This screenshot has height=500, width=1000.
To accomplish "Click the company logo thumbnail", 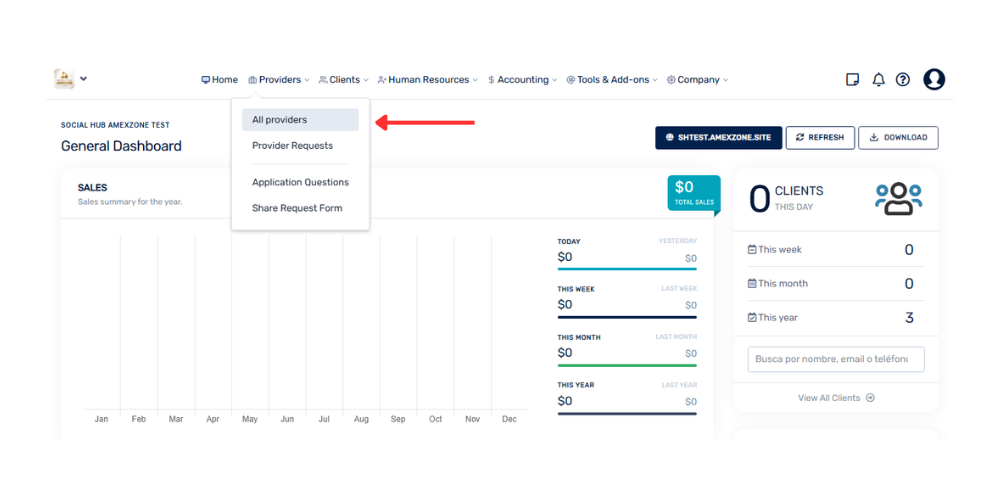I will (x=64, y=78).
